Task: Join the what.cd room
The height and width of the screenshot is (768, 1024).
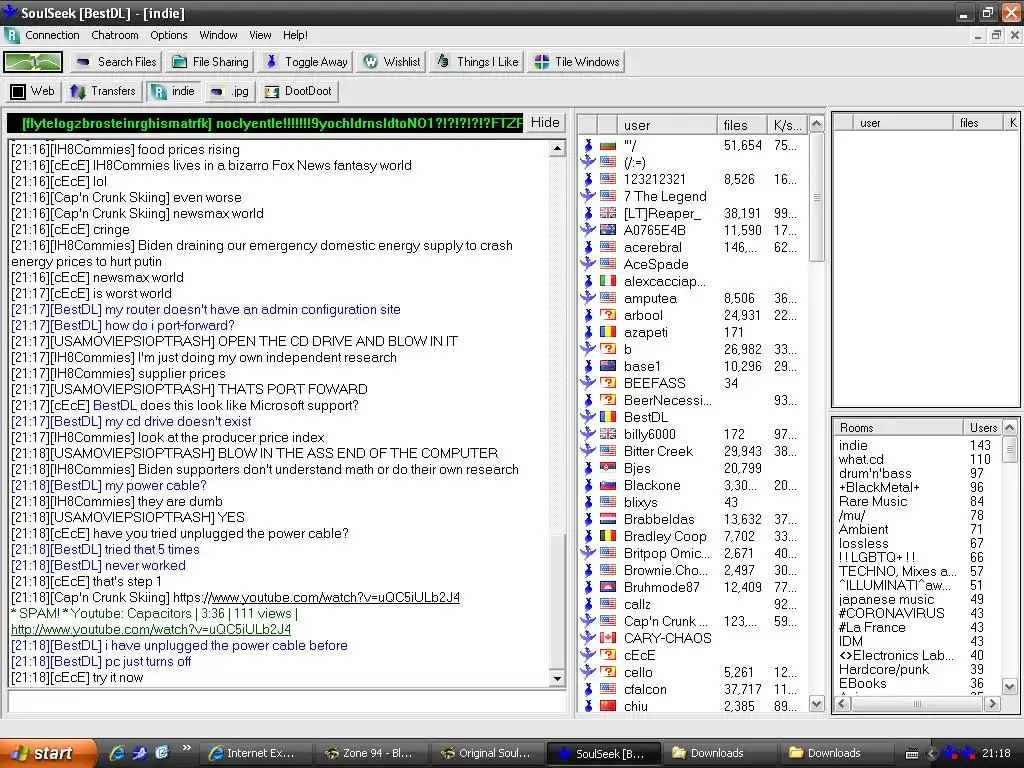Action: (861, 459)
